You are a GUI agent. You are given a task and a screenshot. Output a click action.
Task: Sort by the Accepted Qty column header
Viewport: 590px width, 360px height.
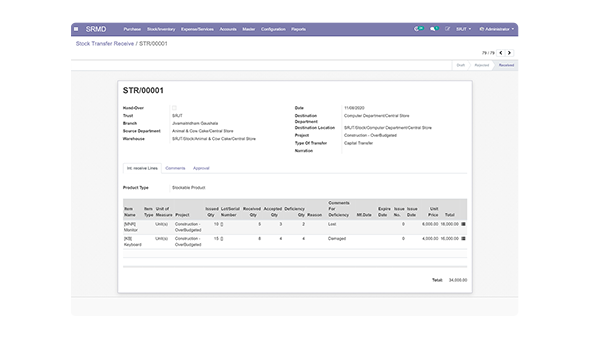(x=273, y=212)
